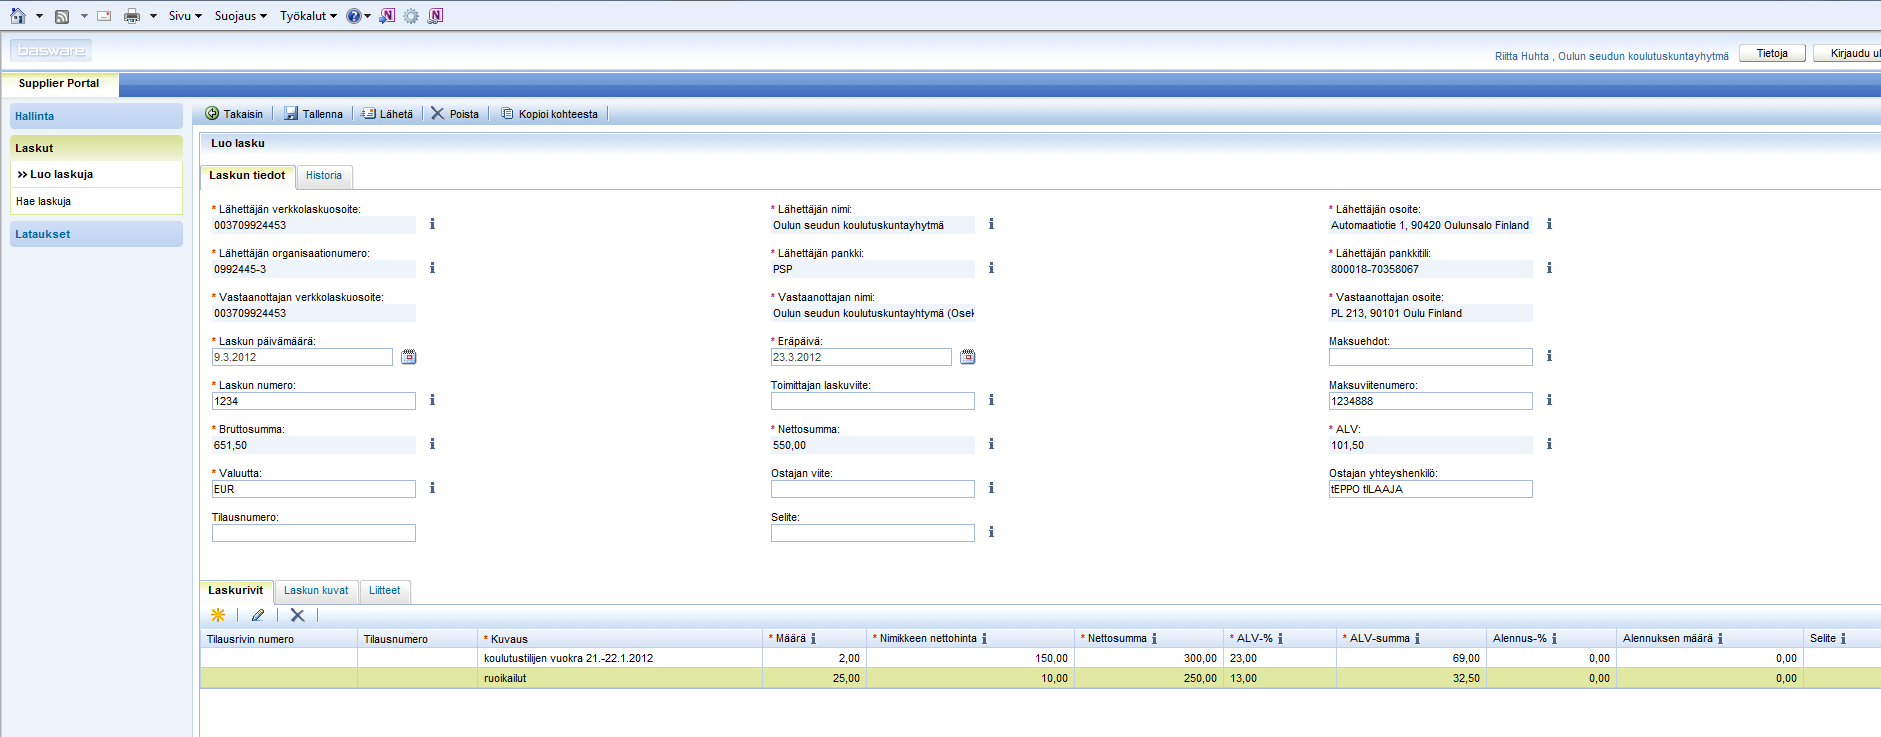Click the Tietoja button
This screenshot has width=1881, height=737.
pyautogui.click(x=1772, y=54)
